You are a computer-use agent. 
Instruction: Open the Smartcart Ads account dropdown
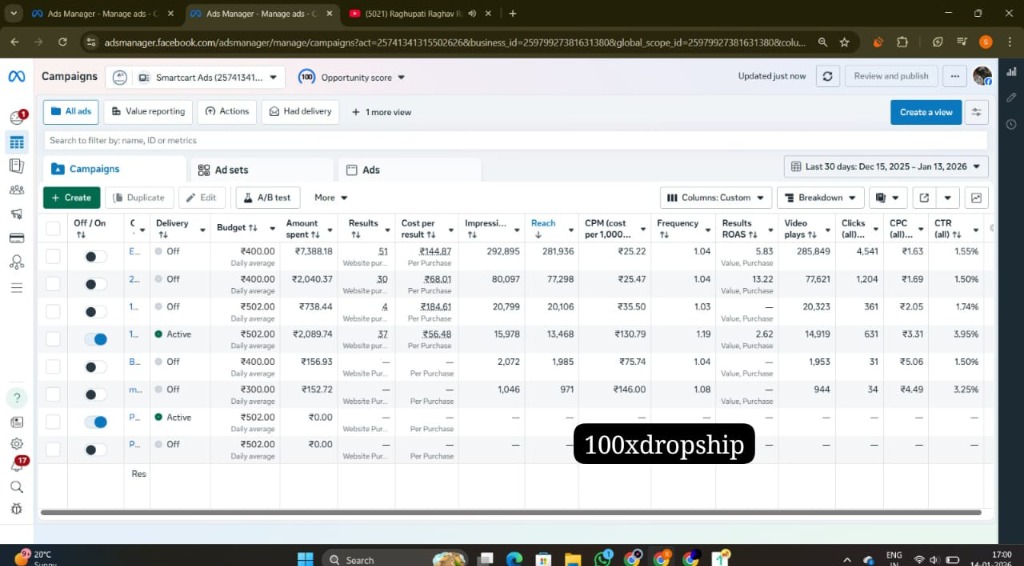tap(195, 77)
